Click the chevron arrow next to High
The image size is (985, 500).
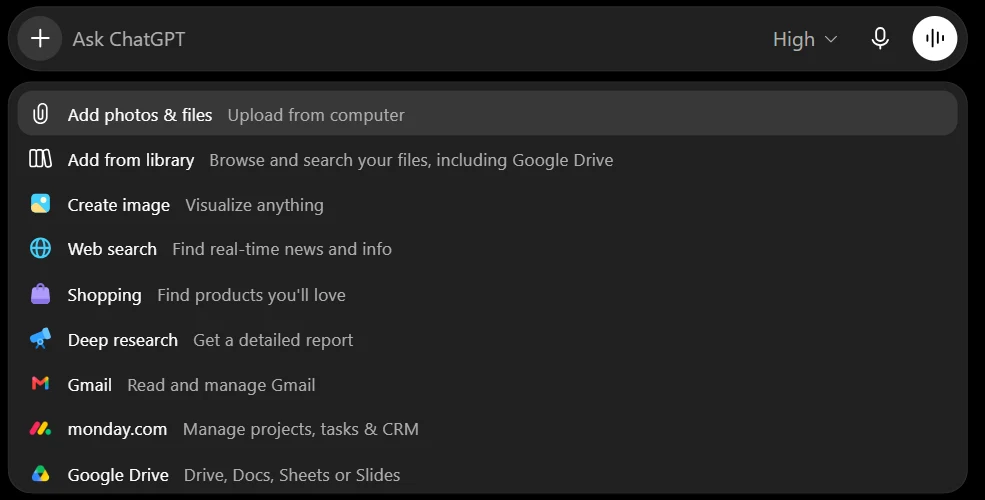point(830,40)
